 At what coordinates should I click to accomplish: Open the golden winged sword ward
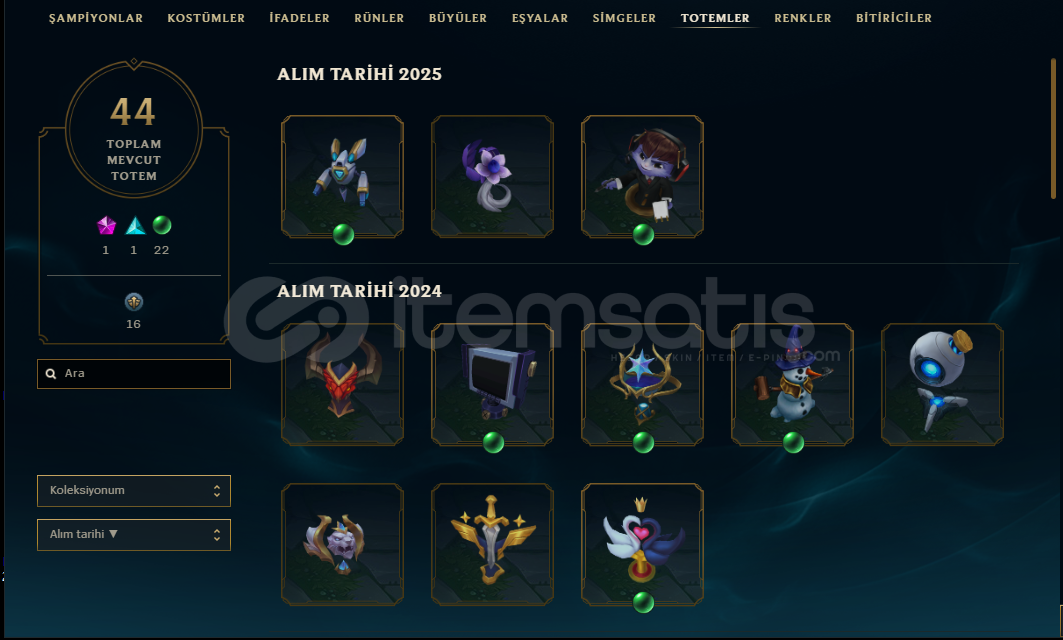coord(492,544)
